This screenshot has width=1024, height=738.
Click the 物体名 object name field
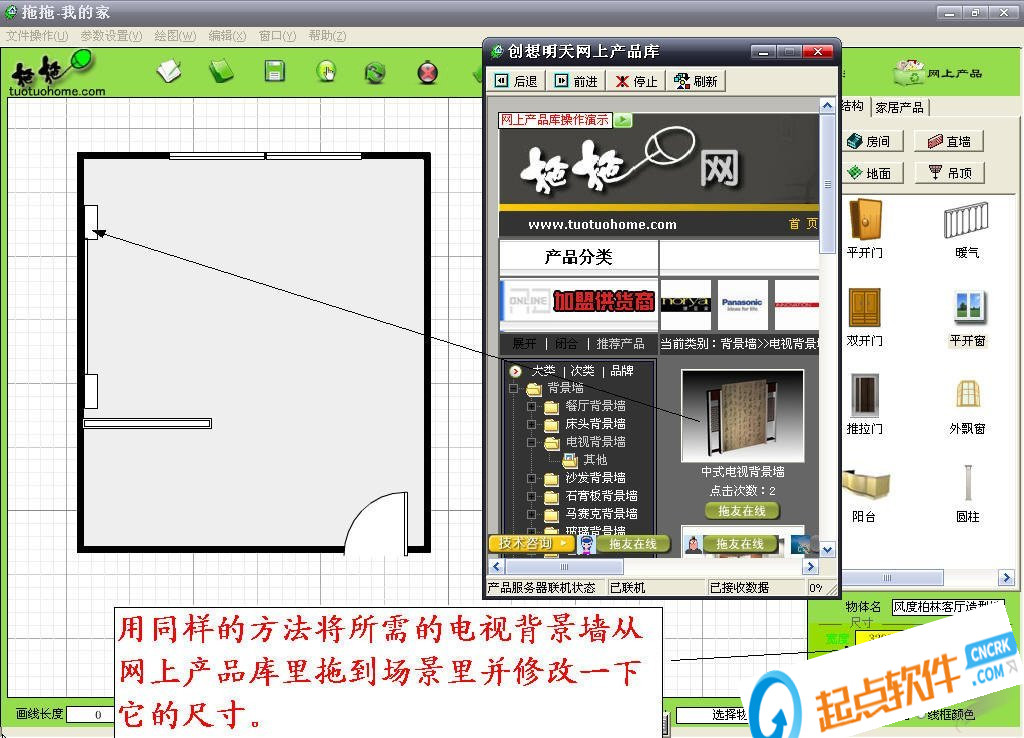pyautogui.click(x=947, y=607)
